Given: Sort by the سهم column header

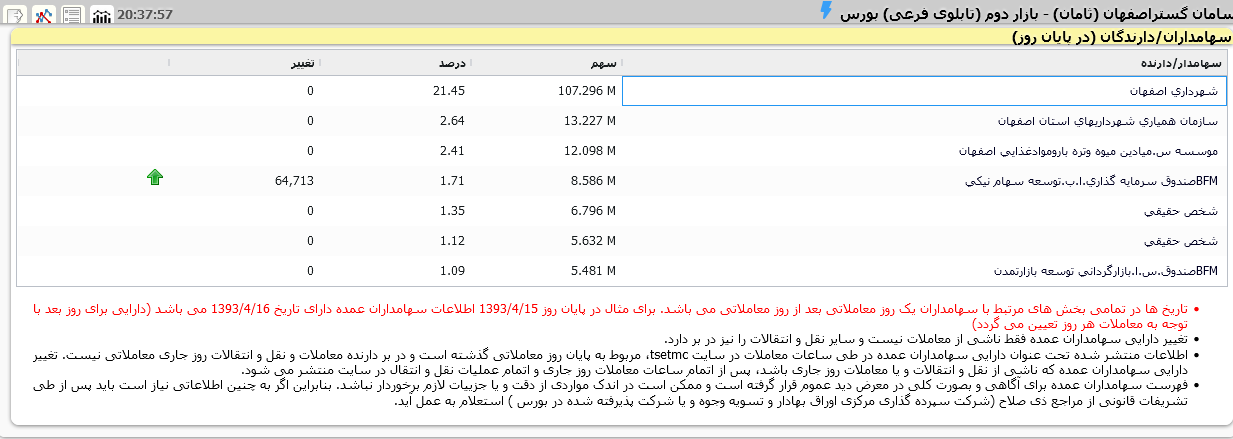Looking at the screenshot, I should [x=600, y=62].
